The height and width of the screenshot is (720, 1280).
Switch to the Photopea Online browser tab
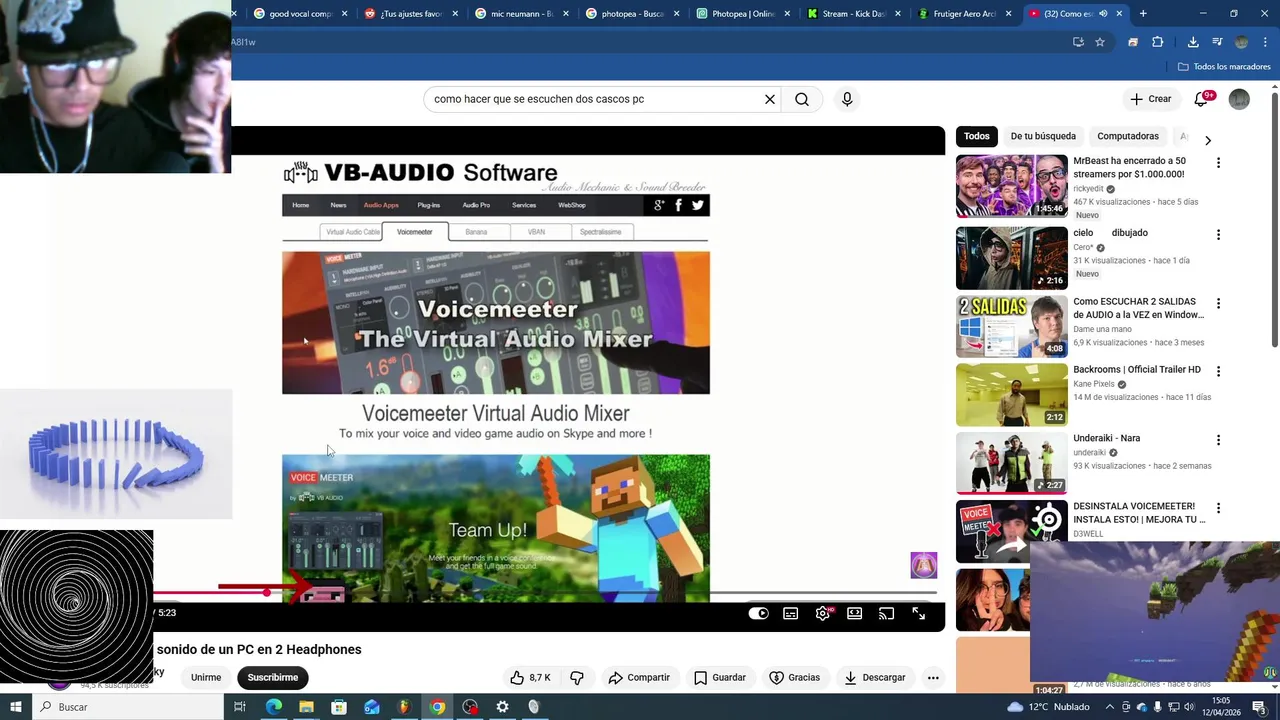point(741,14)
